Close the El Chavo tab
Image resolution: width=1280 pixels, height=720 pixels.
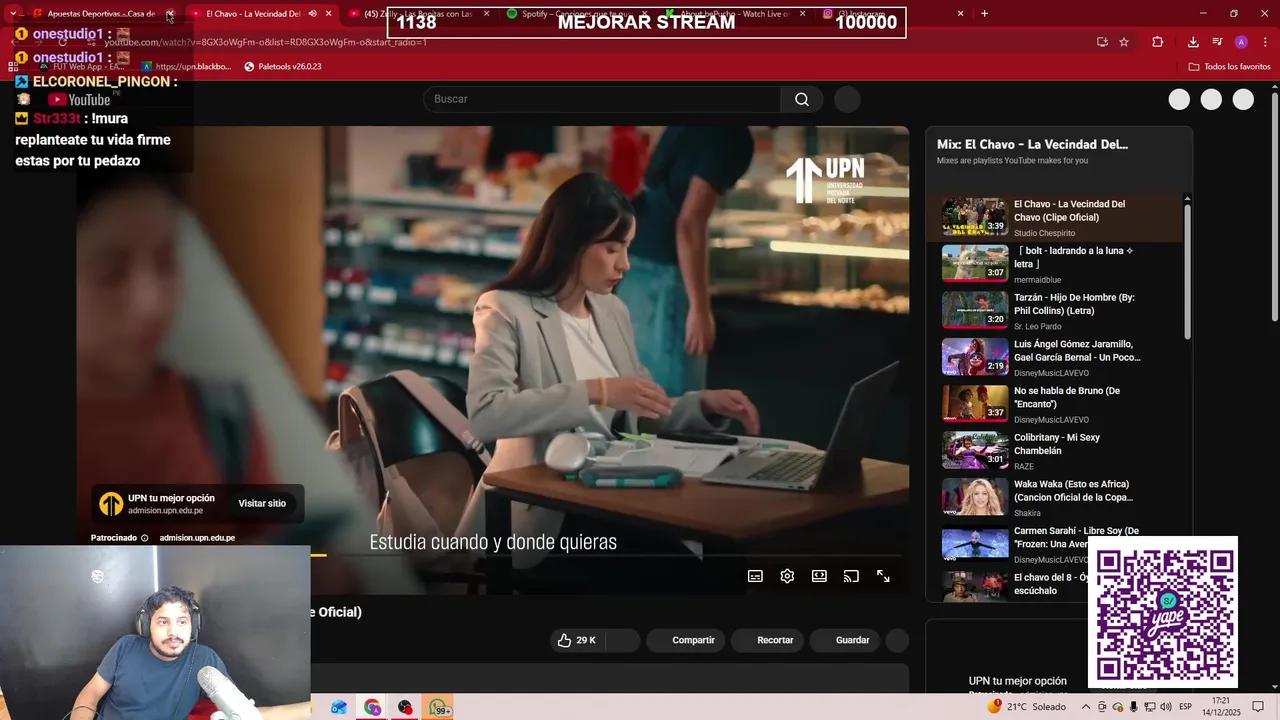[328, 13]
